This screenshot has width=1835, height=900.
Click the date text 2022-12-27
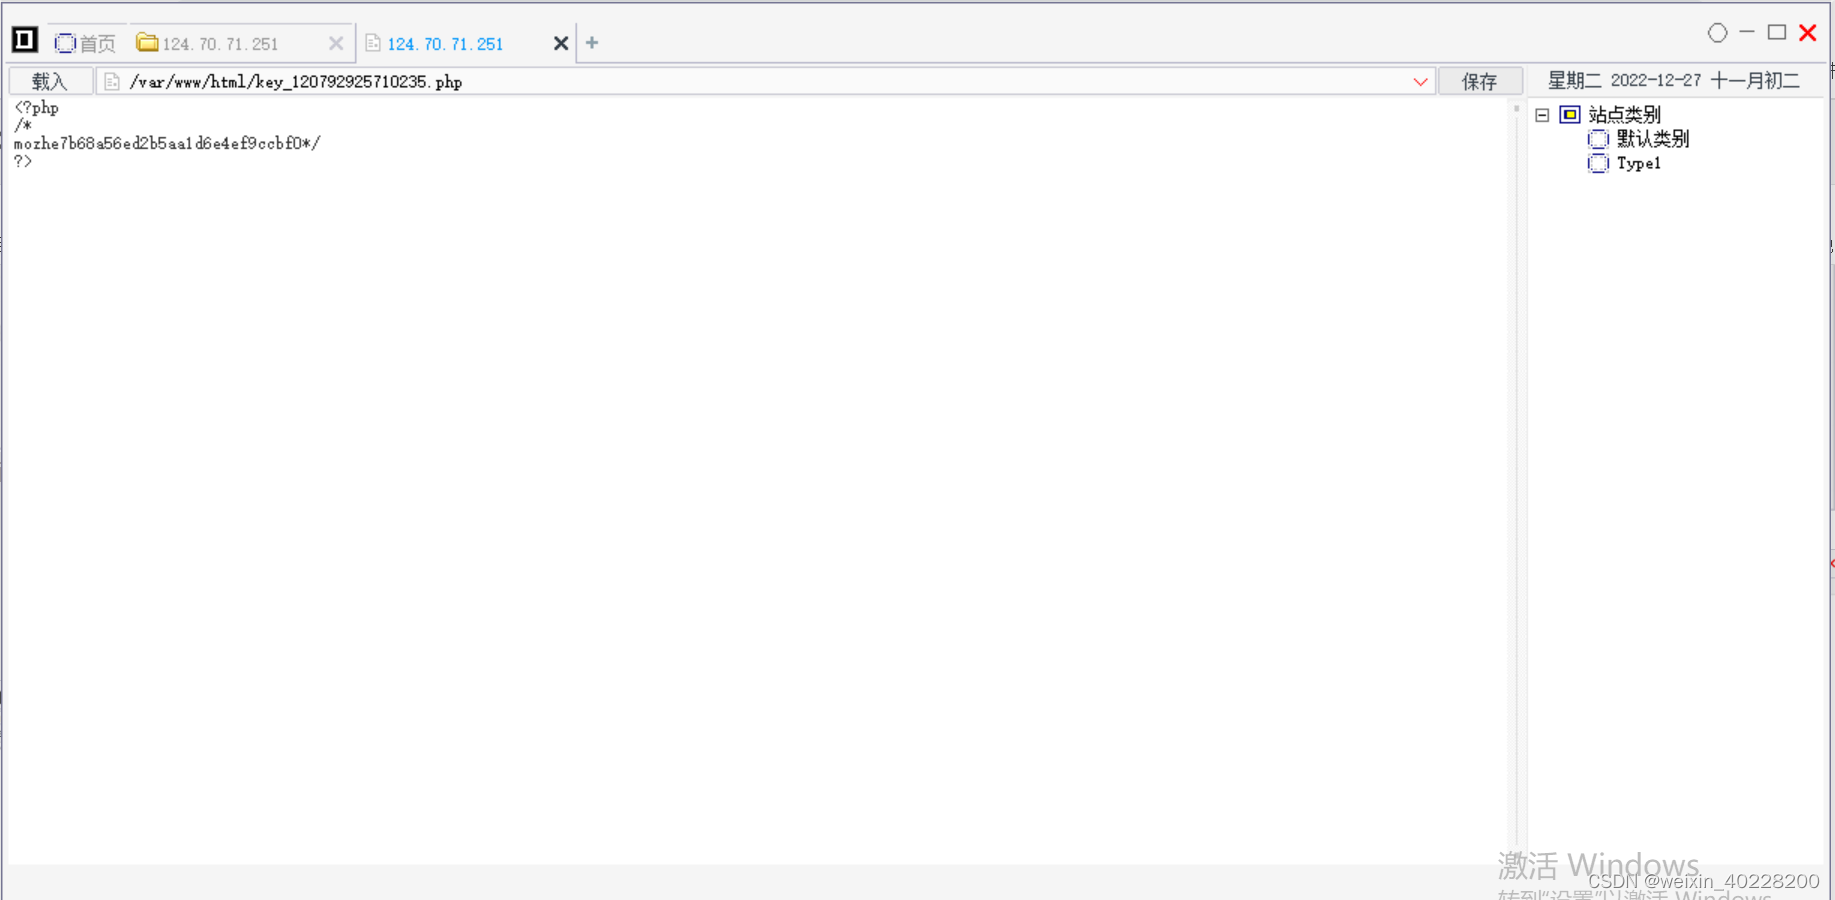click(1655, 80)
